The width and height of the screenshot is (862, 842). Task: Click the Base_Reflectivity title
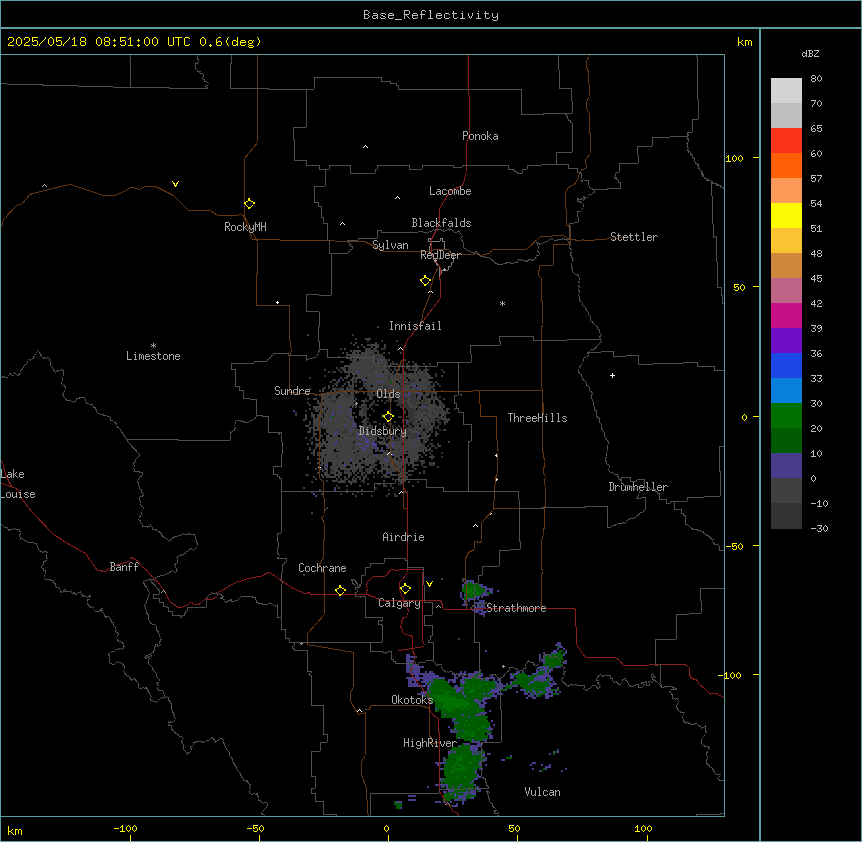pyautogui.click(x=431, y=15)
